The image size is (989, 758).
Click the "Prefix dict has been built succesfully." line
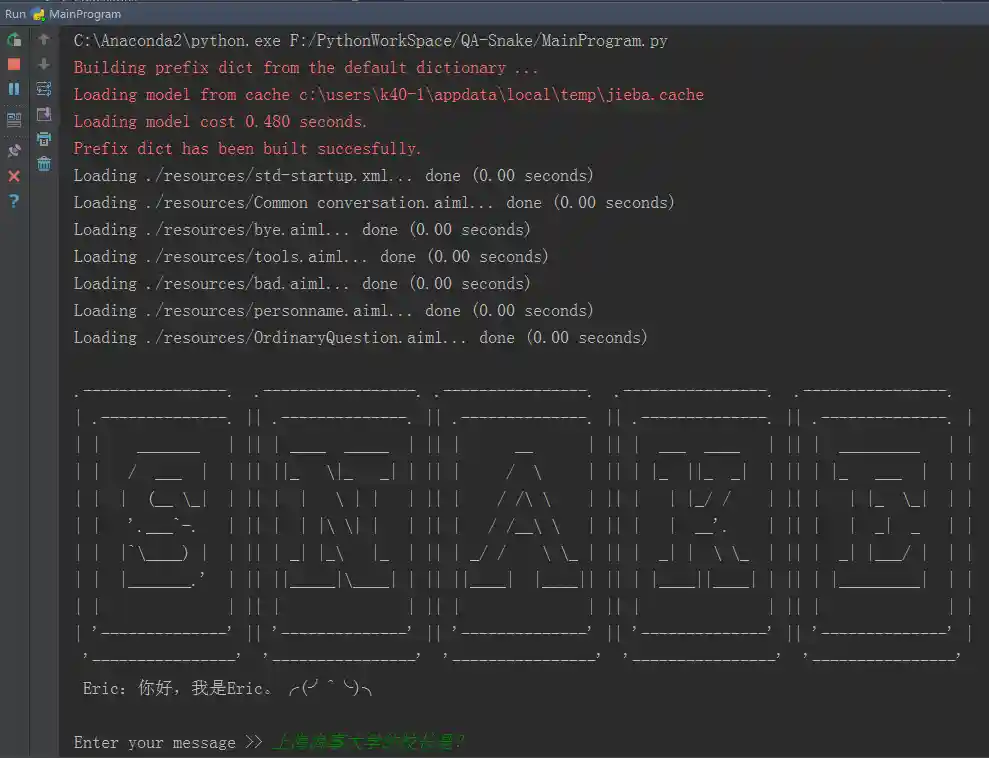[247, 149]
